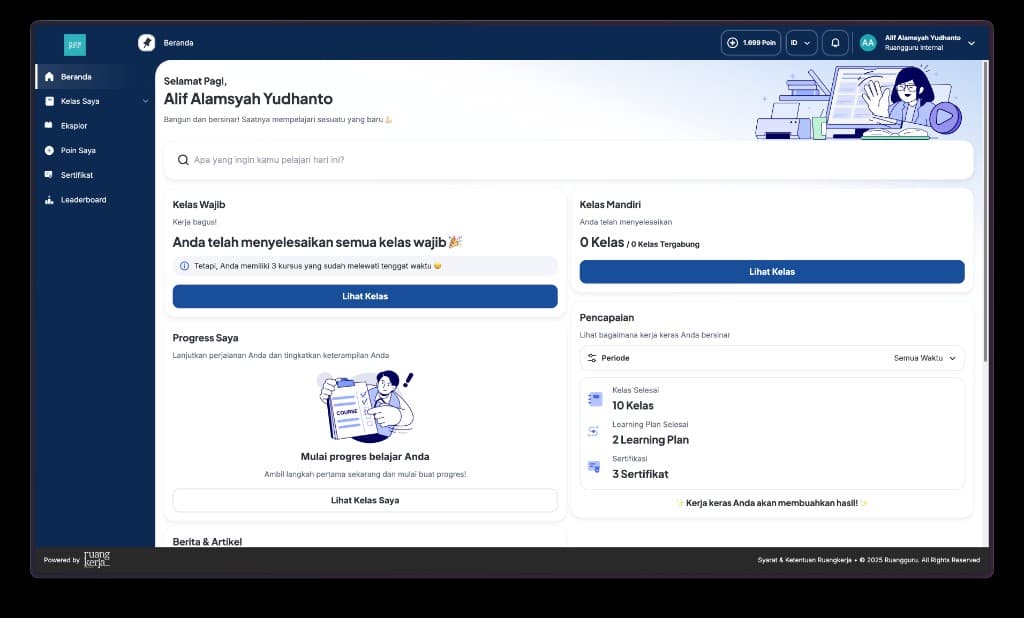Click the Eksplor icon in sidebar
Screen dimensions: 1024x618
tap(48, 125)
